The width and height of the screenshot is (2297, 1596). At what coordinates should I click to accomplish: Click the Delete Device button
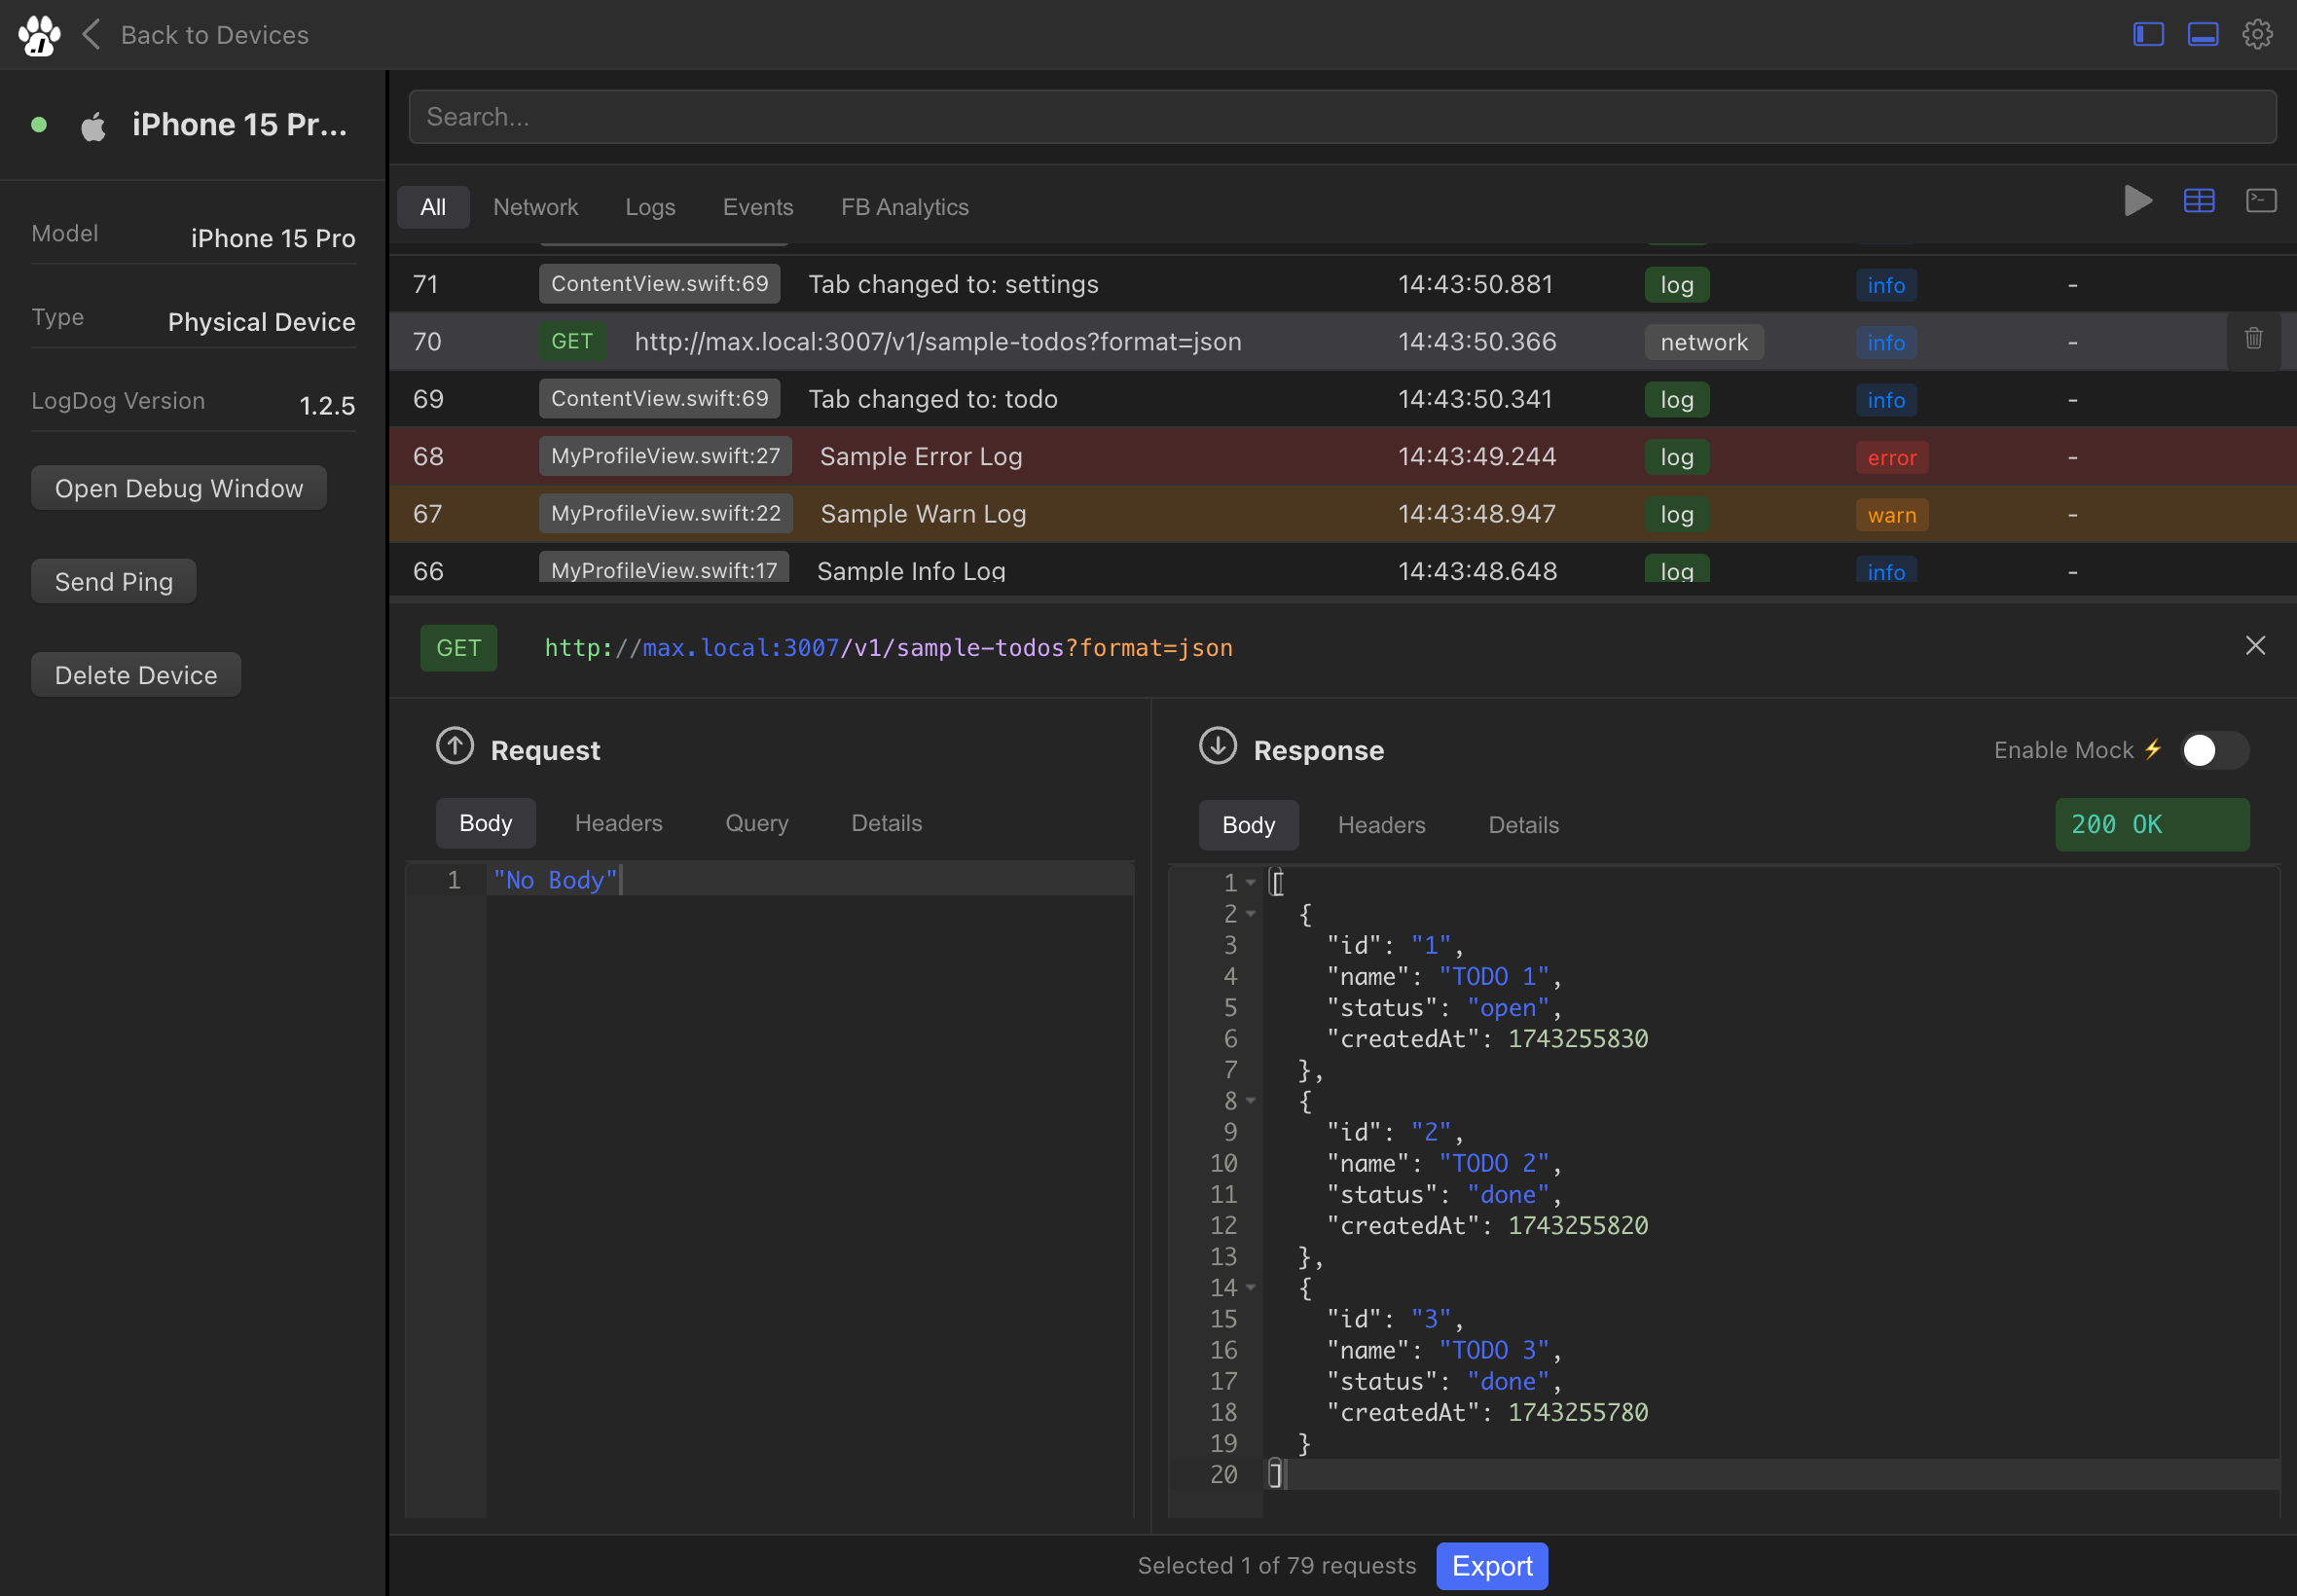click(x=136, y=675)
